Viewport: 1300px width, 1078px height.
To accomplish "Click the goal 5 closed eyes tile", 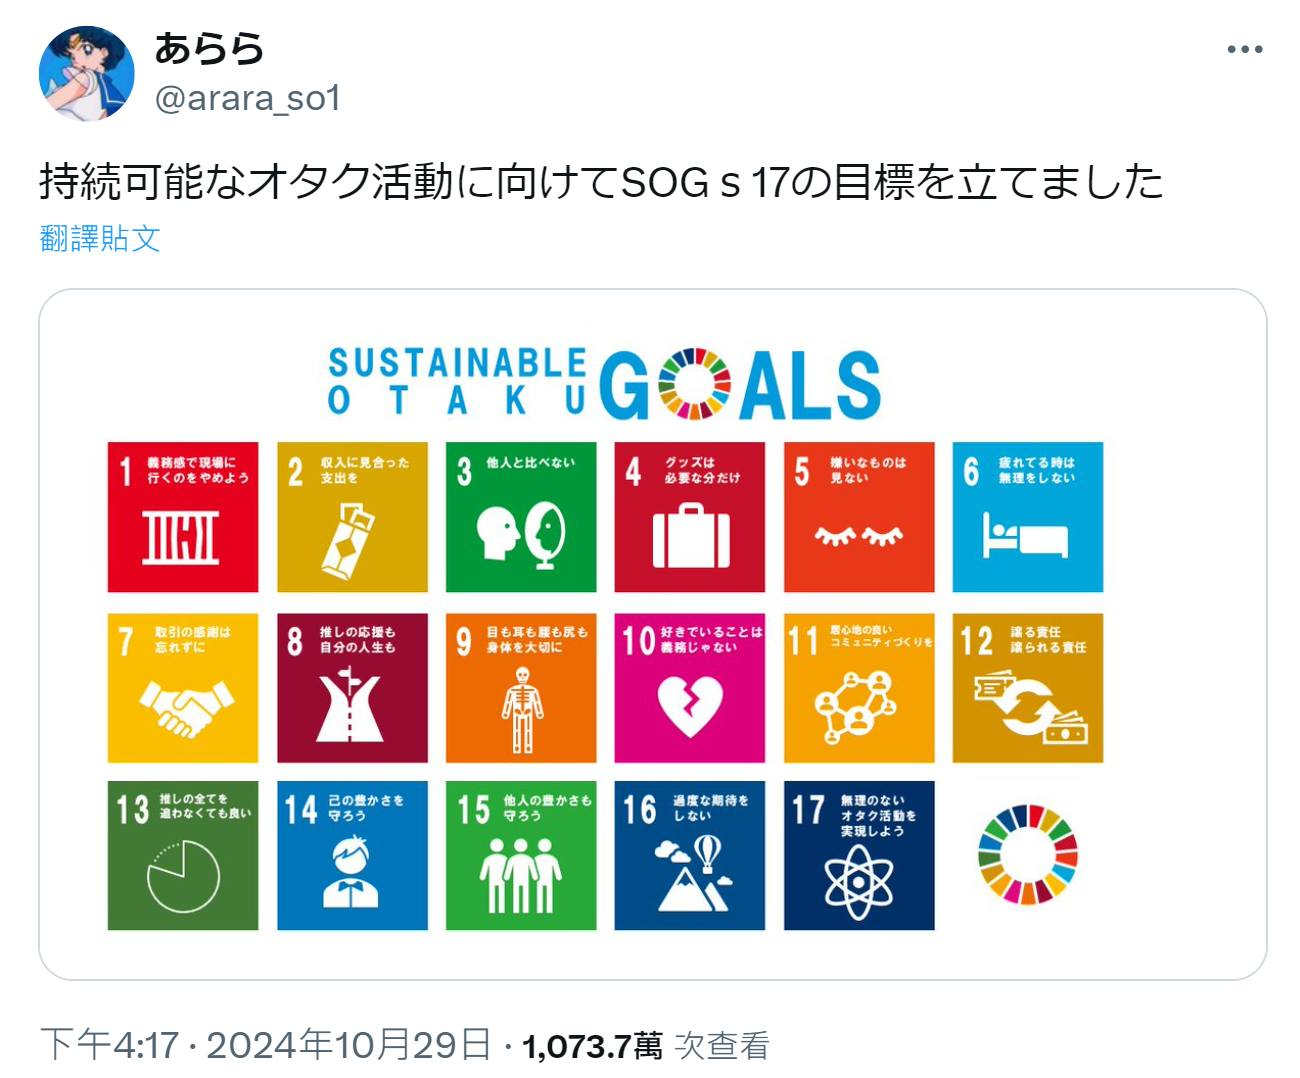I will (x=859, y=517).
